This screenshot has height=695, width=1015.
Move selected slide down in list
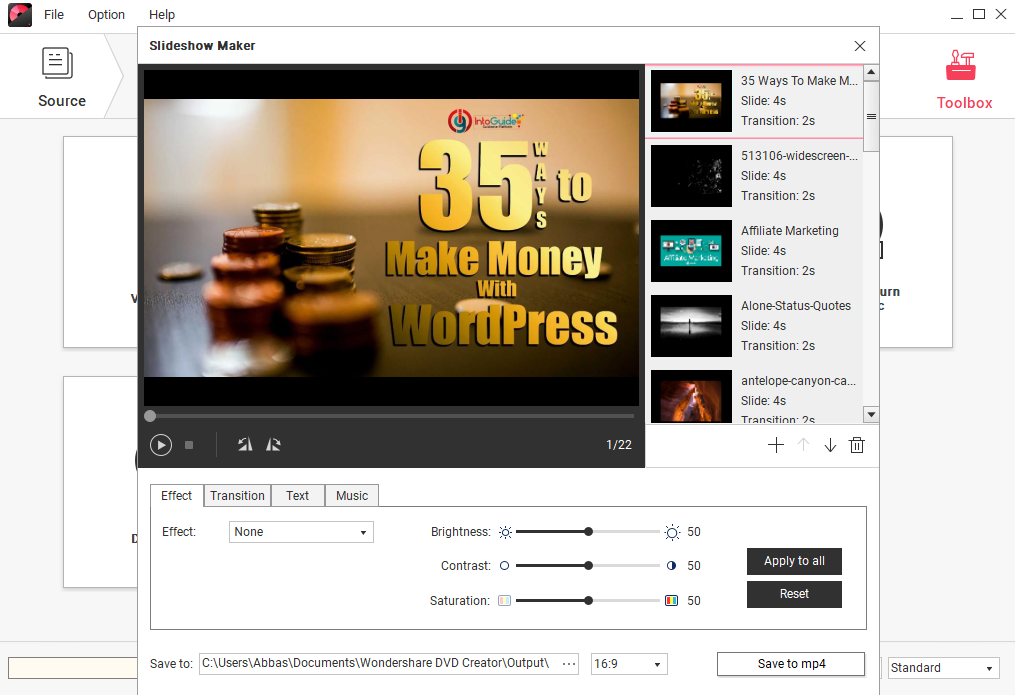(x=830, y=445)
